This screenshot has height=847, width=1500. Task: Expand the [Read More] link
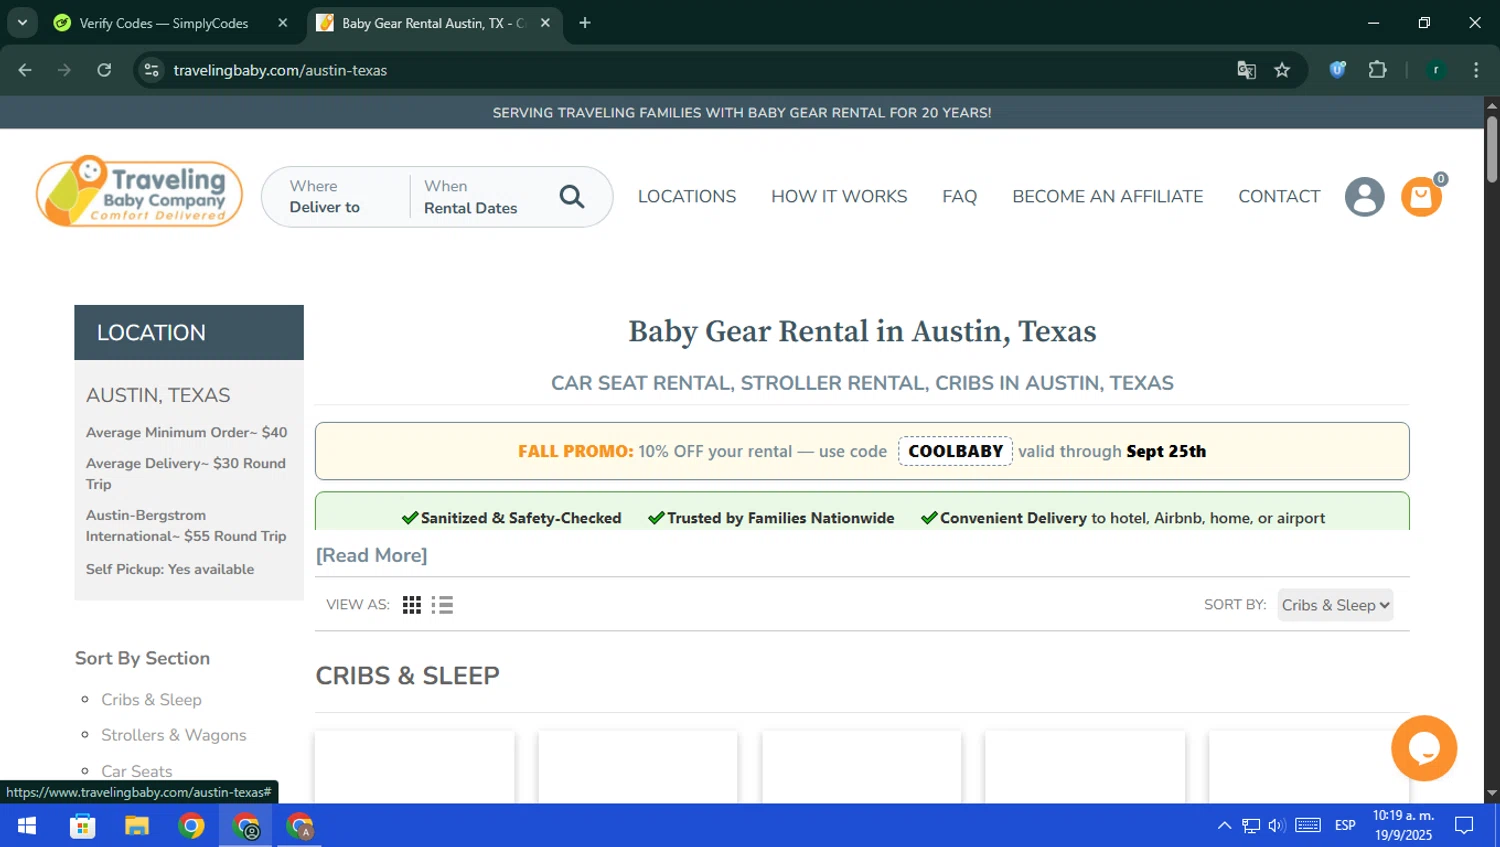click(x=371, y=555)
